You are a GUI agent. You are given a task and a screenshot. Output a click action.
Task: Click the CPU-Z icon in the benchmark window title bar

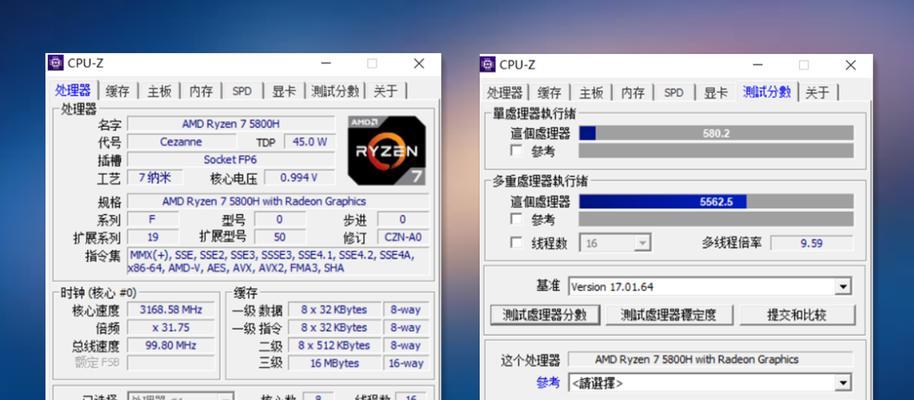(x=488, y=65)
